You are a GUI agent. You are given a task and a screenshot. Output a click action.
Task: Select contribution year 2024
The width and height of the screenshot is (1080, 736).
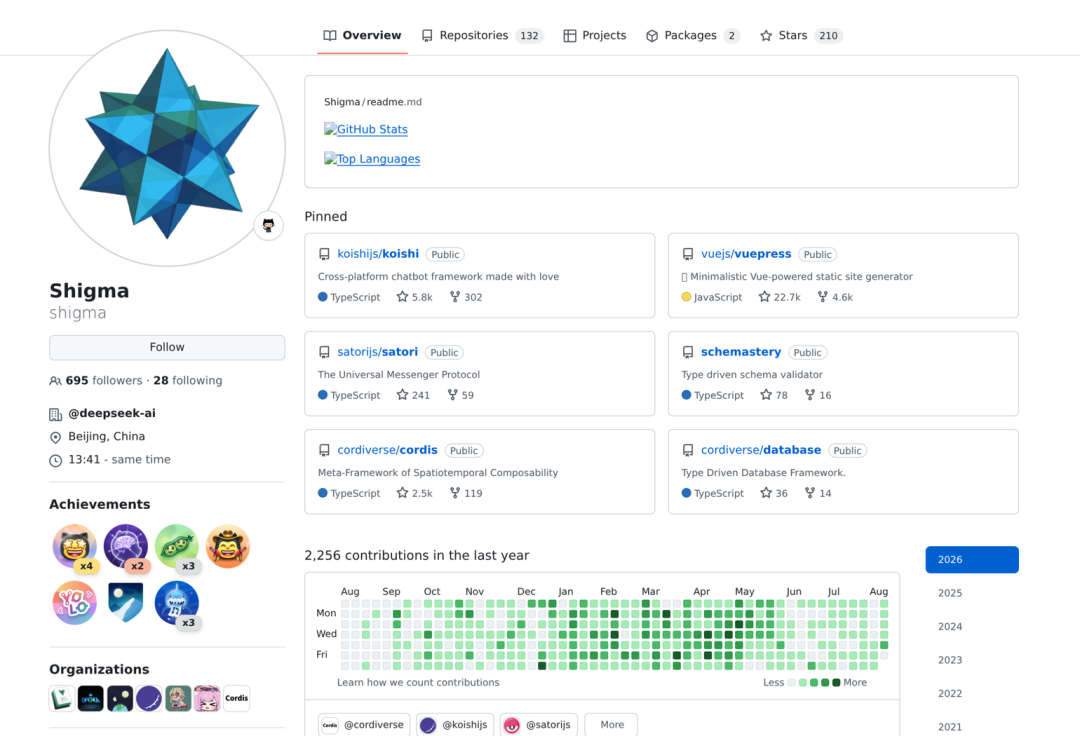(972, 627)
